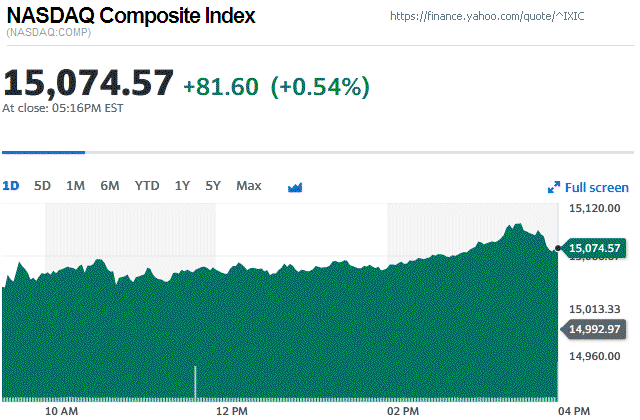This screenshot has width=640, height=420.
Task: Click the 14,992.97 previous close tag
Action: point(594,329)
